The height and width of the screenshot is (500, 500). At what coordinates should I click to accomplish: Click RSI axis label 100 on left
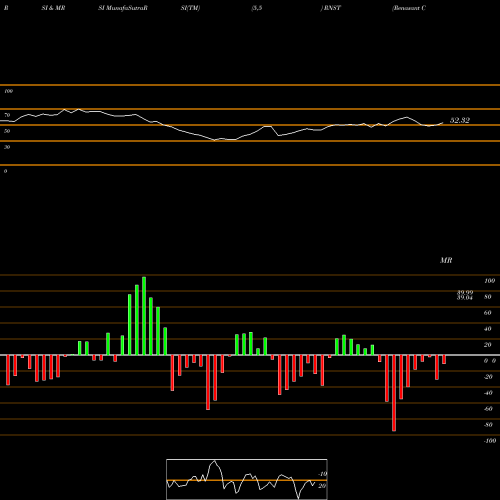coord(8,91)
